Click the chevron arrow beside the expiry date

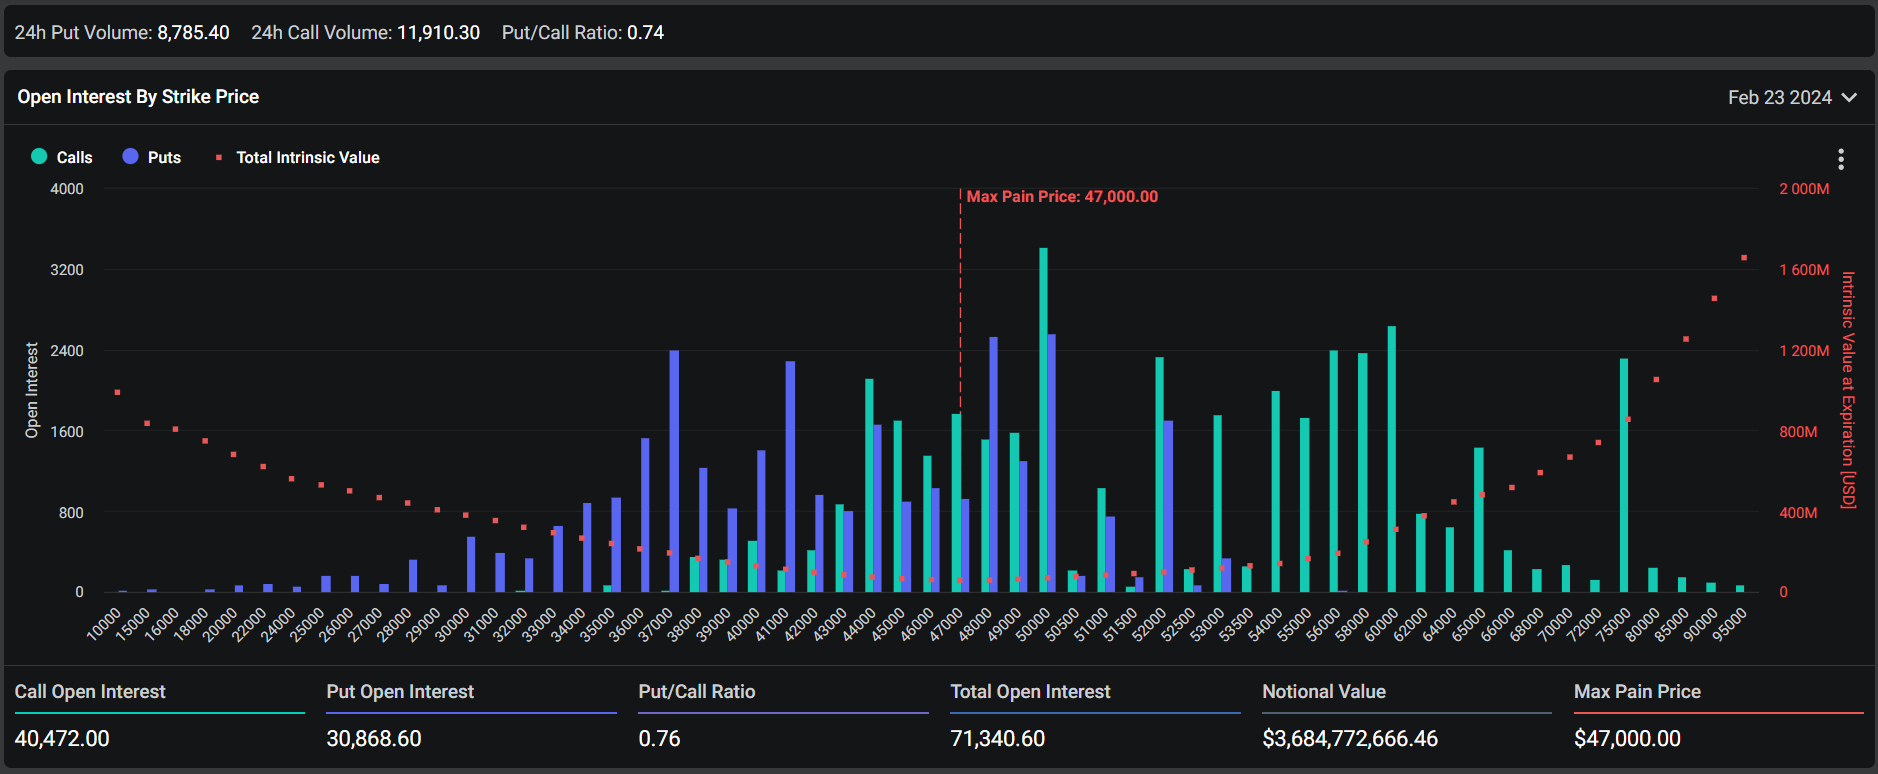1849,97
